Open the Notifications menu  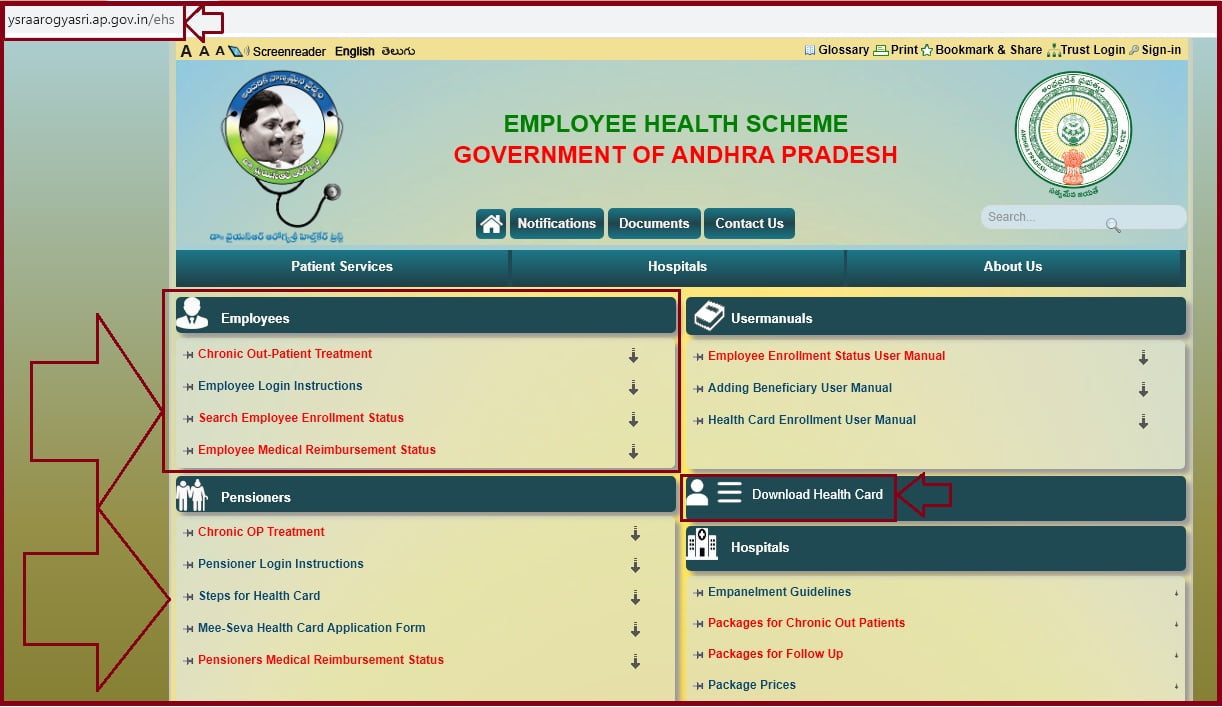(x=556, y=223)
